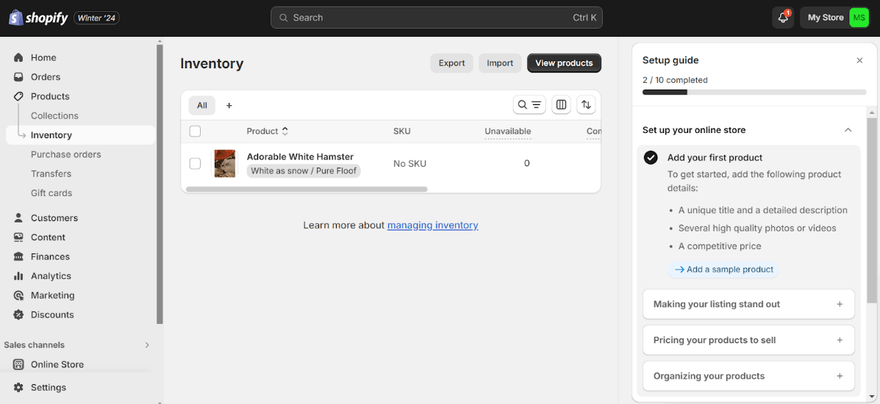Screen dimensions: 880x404
Task: Open Gift cards page
Action: coord(51,193)
